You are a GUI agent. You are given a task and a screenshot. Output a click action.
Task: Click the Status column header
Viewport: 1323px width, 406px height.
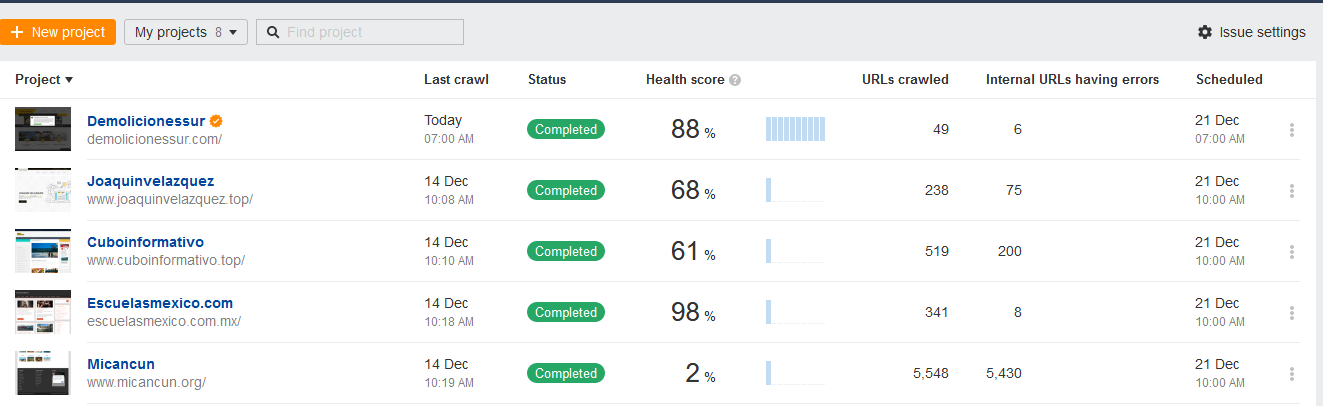coord(547,80)
